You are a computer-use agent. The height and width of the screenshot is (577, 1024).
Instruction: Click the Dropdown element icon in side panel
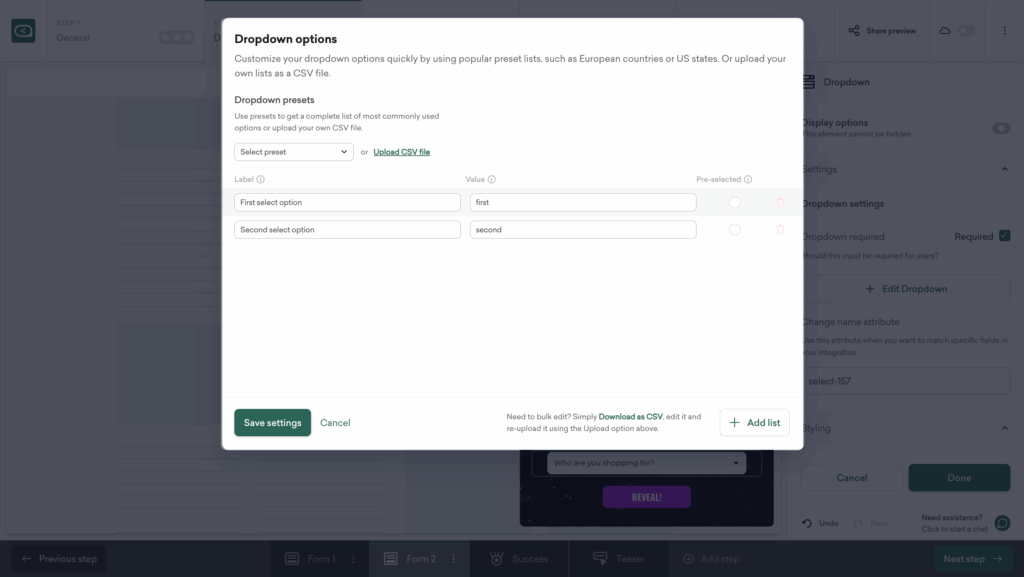coord(808,82)
